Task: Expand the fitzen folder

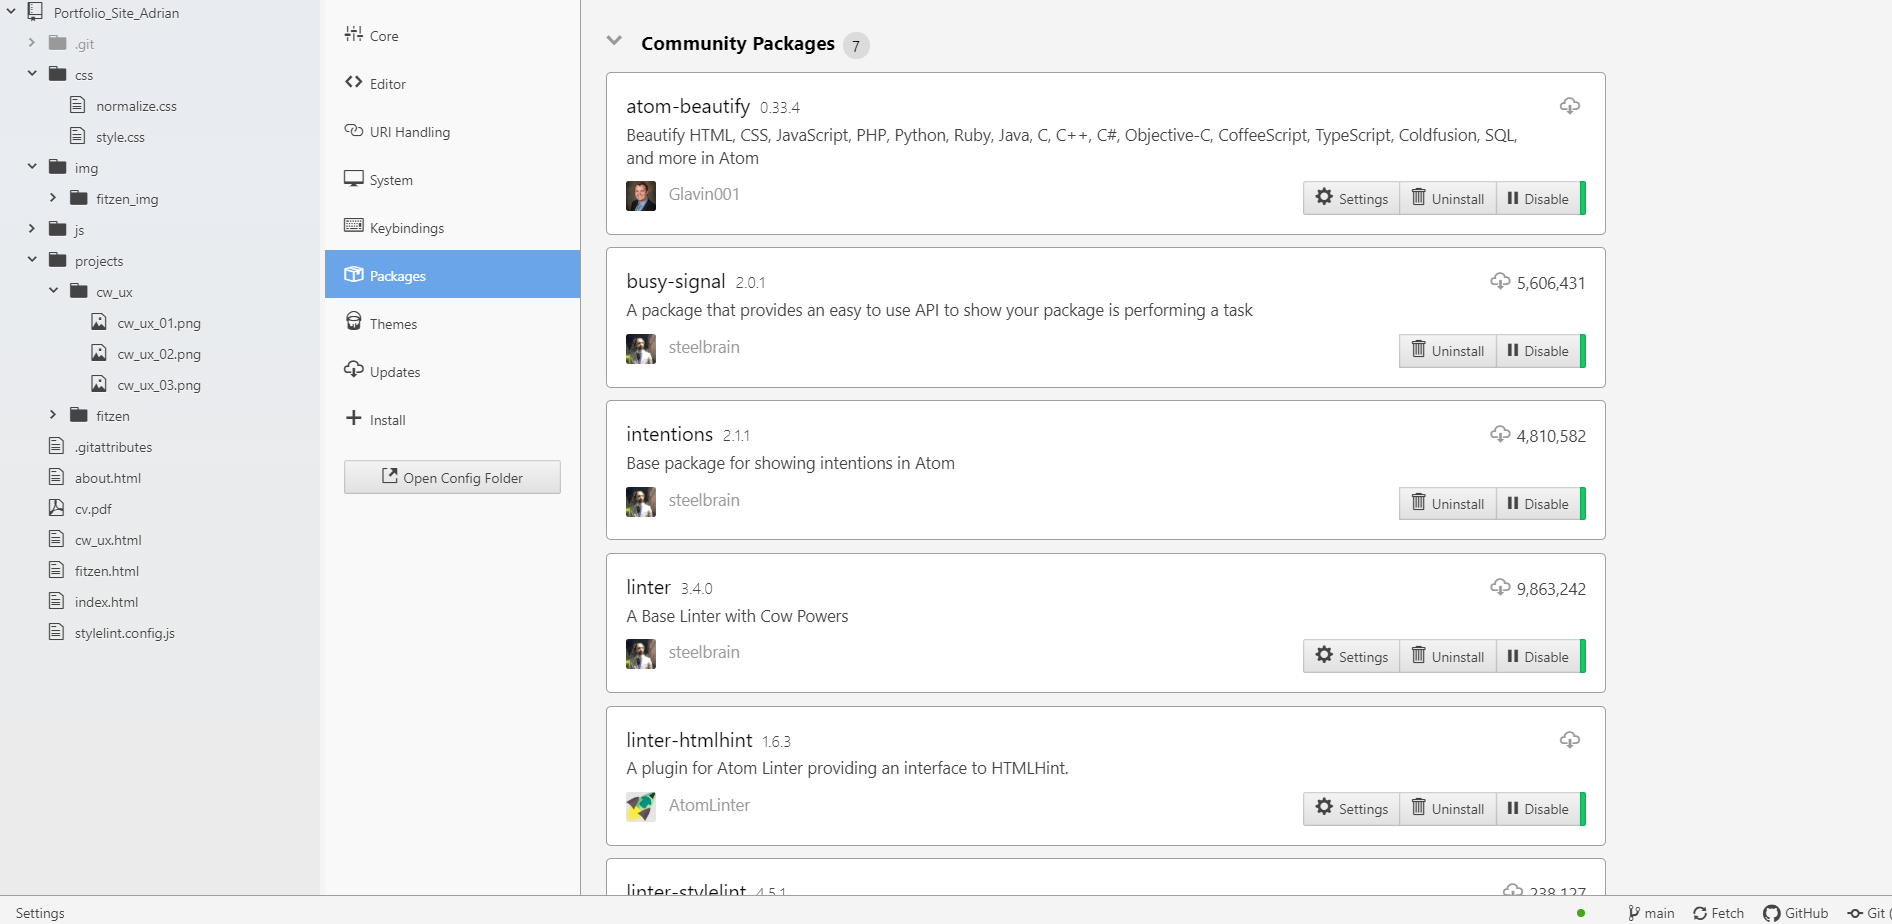Action: 53,415
